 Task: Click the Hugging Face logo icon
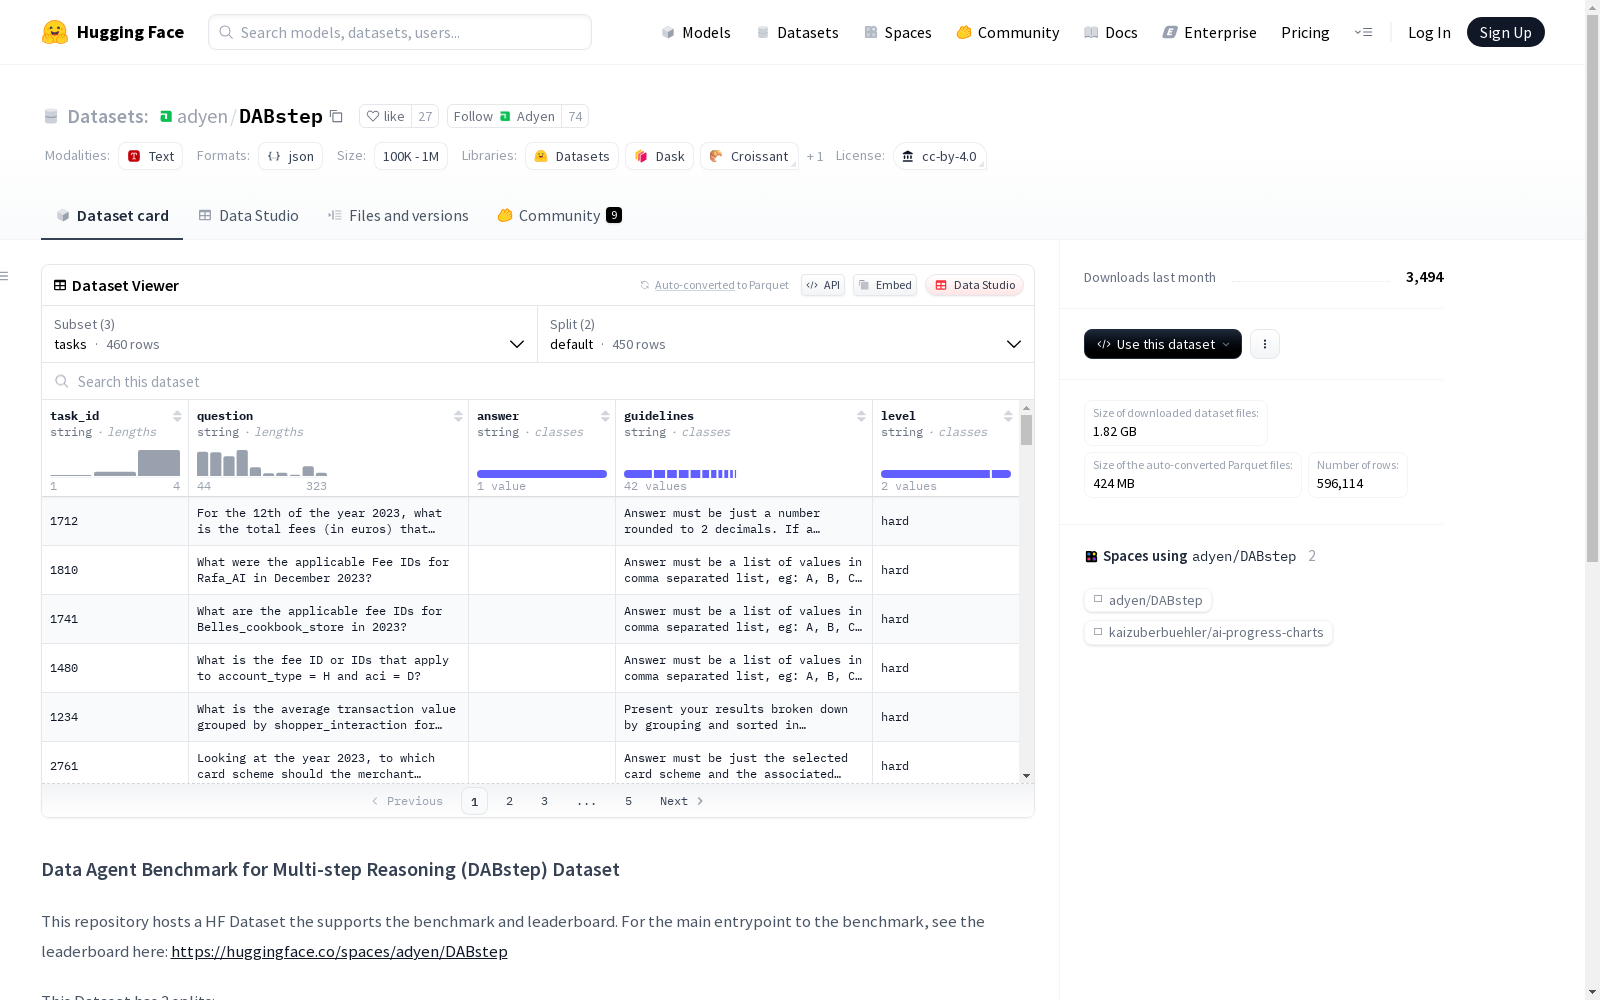[x=55, y=32]
